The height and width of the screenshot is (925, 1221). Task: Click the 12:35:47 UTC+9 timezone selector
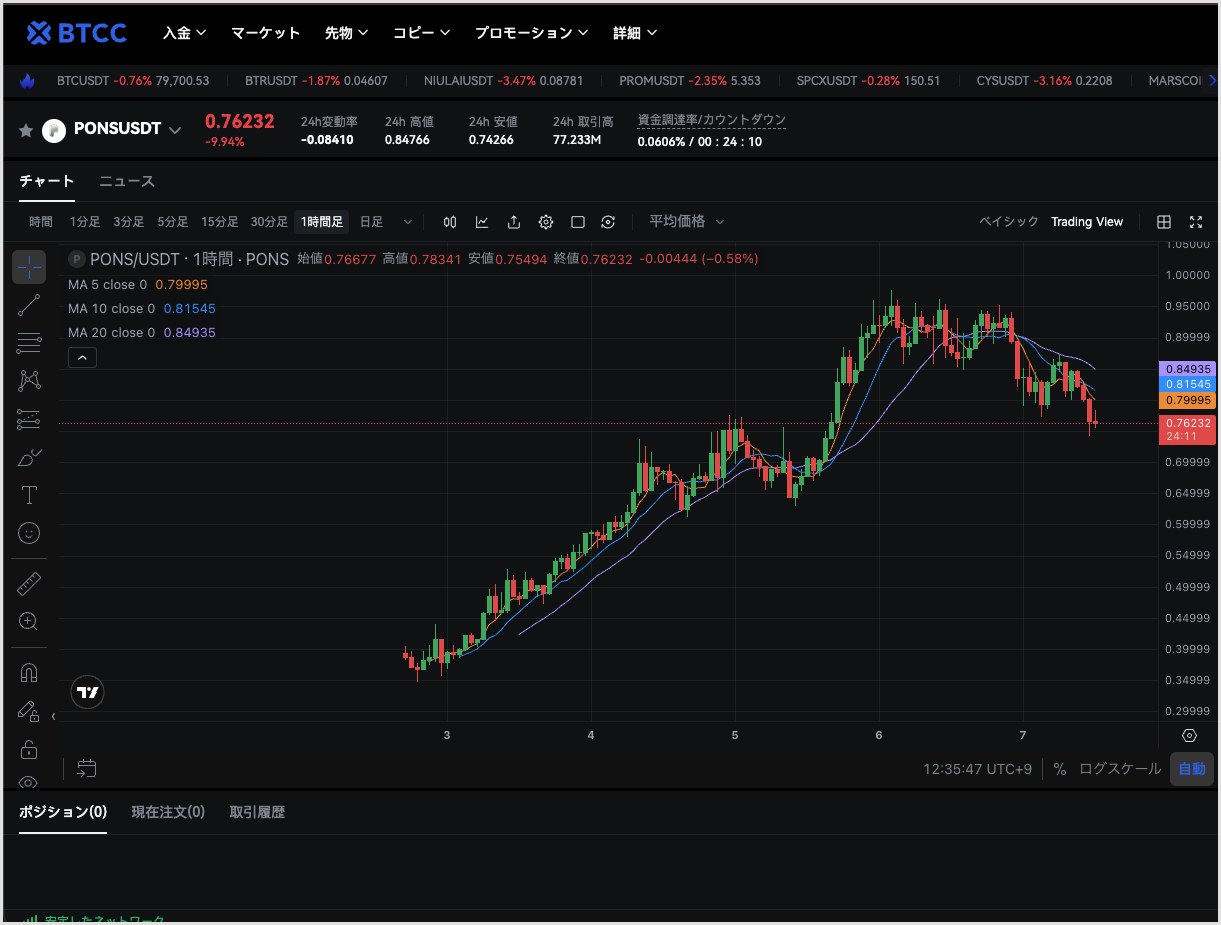point(979,769)
